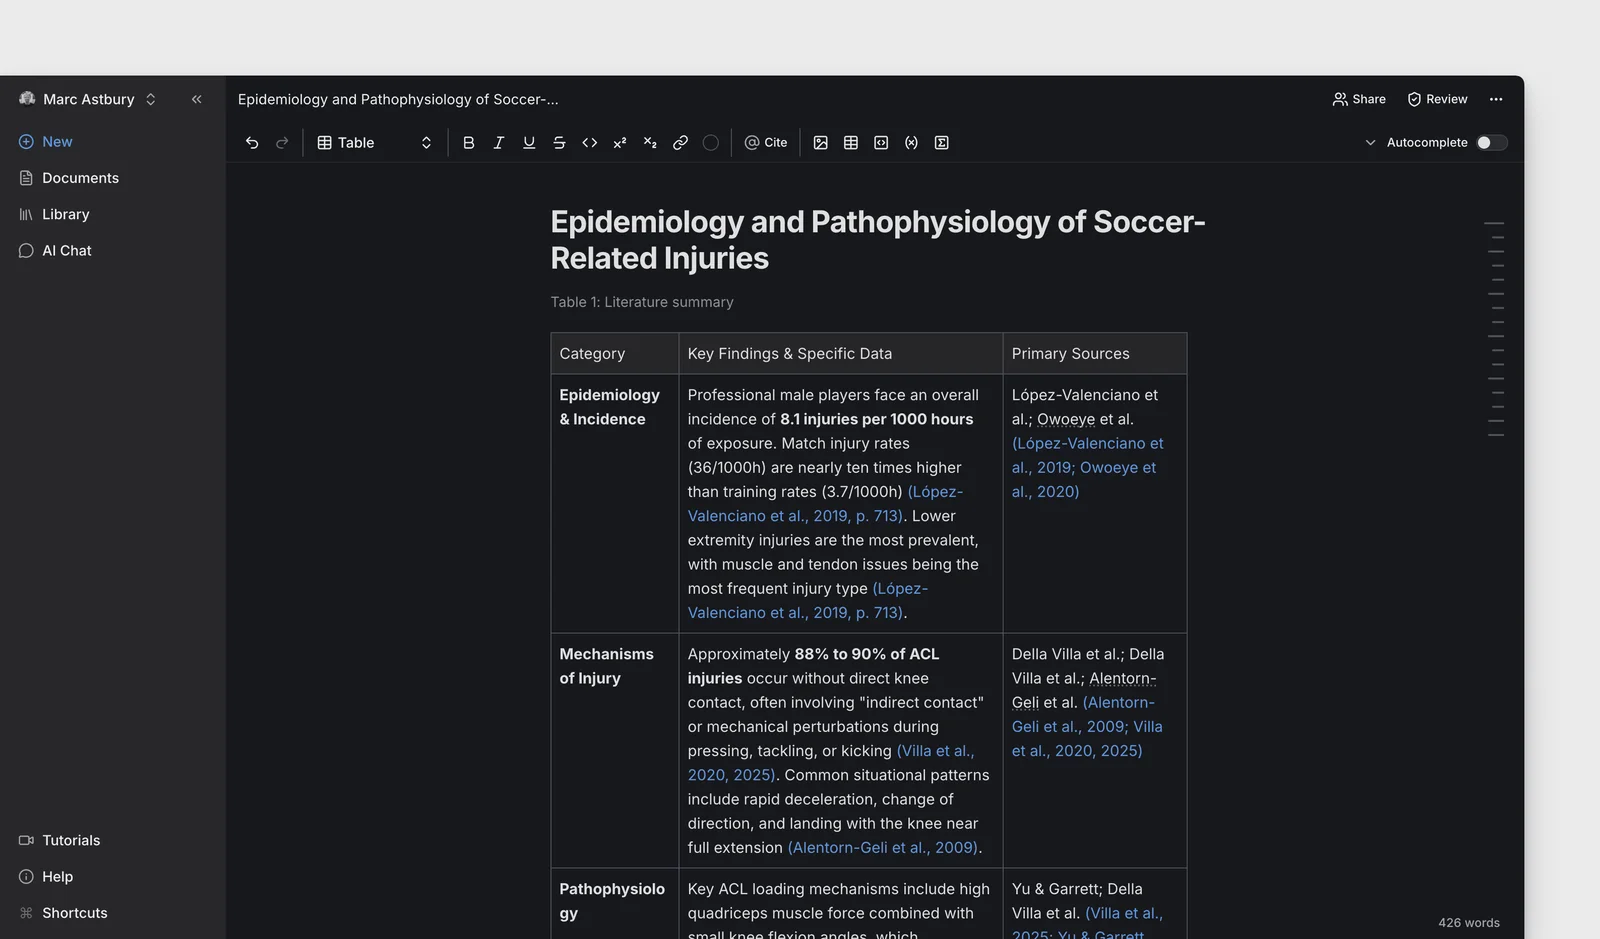Screen dimensions: 1600x939
Task: Click the '426 words' counter
Action: point(1469,923)
